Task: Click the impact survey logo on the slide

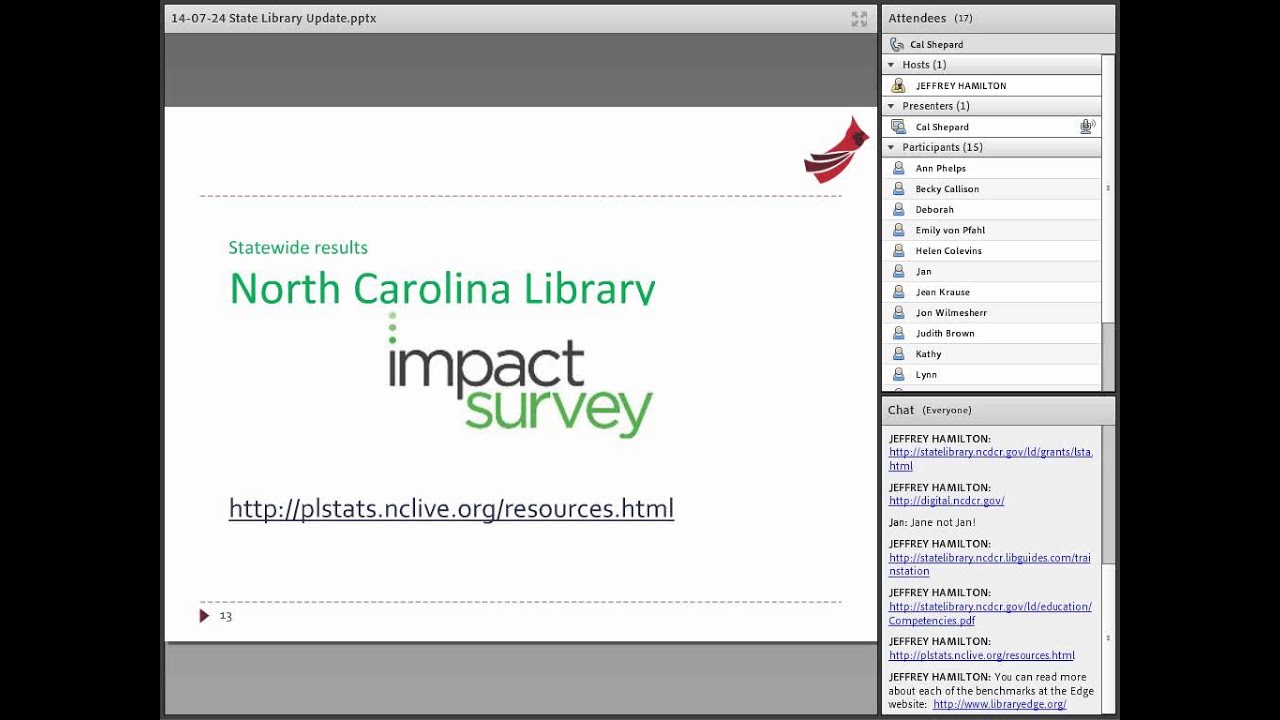Action: click(x=520, y=376)
